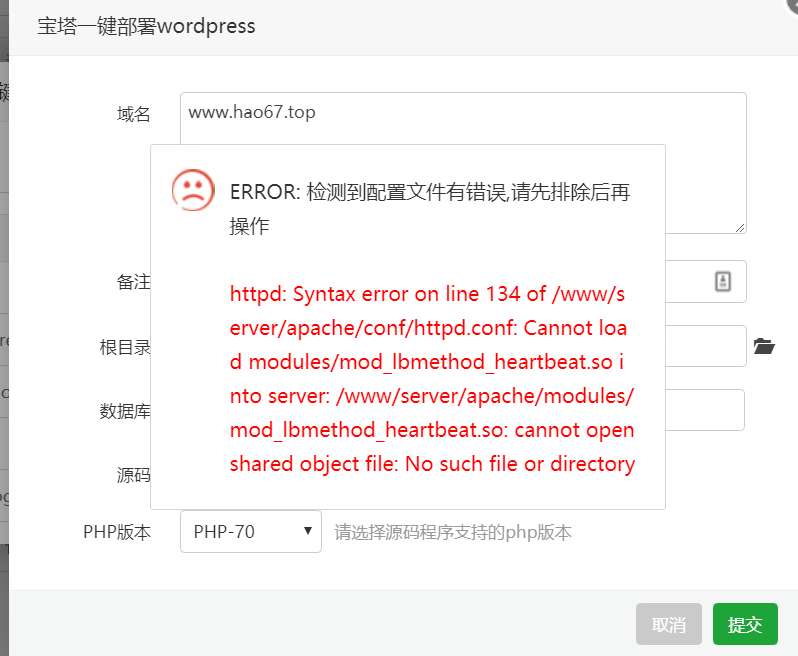
Task: Click the 请选择源码程序支持的php版本 hint text
Action: click(x=453, y=532)
